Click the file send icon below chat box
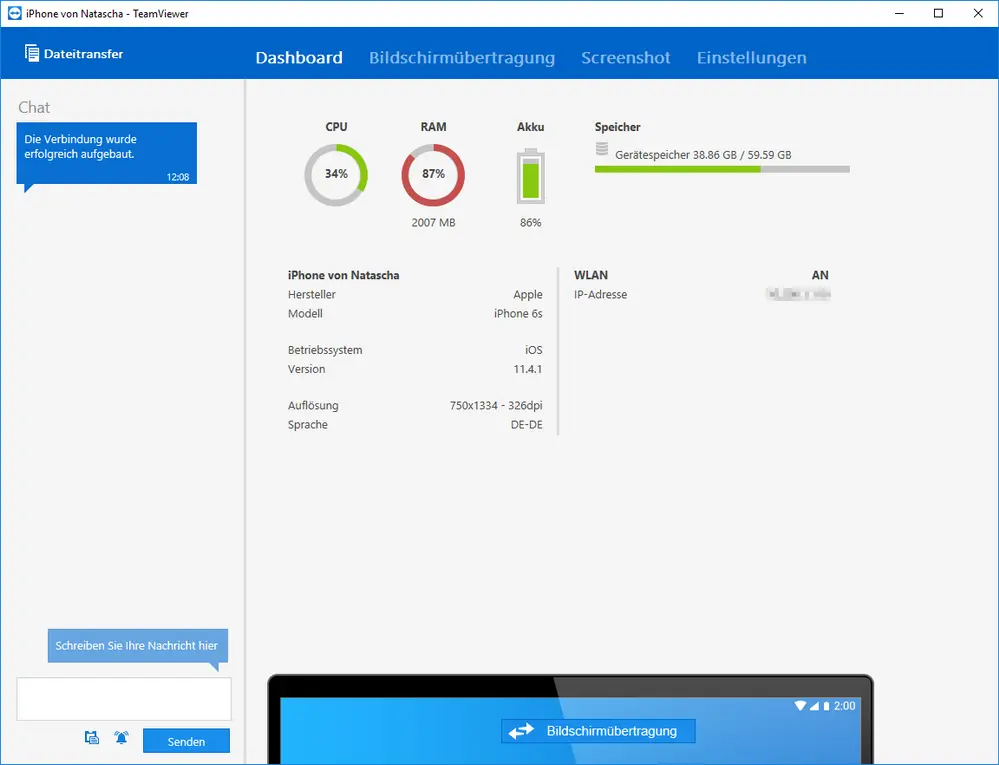The image size is (999, 765). tap(92, 738)
